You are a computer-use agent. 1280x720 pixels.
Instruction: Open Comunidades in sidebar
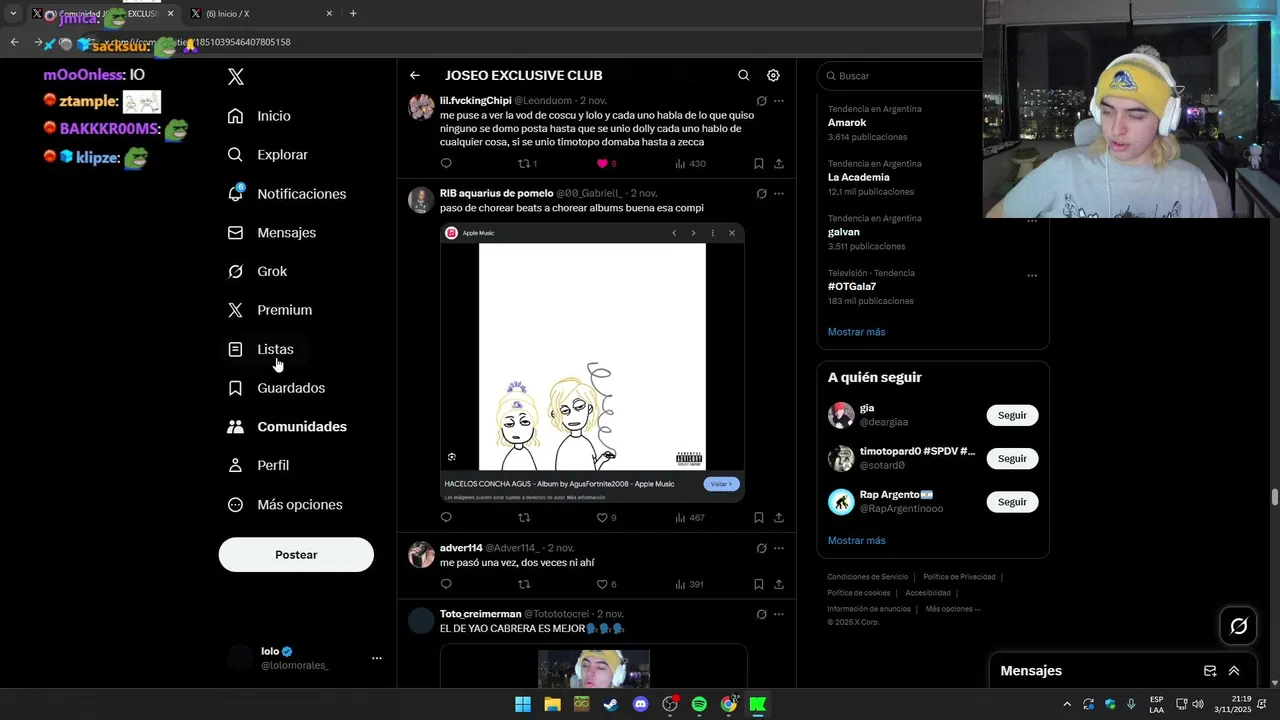click(x=287, y=427)
